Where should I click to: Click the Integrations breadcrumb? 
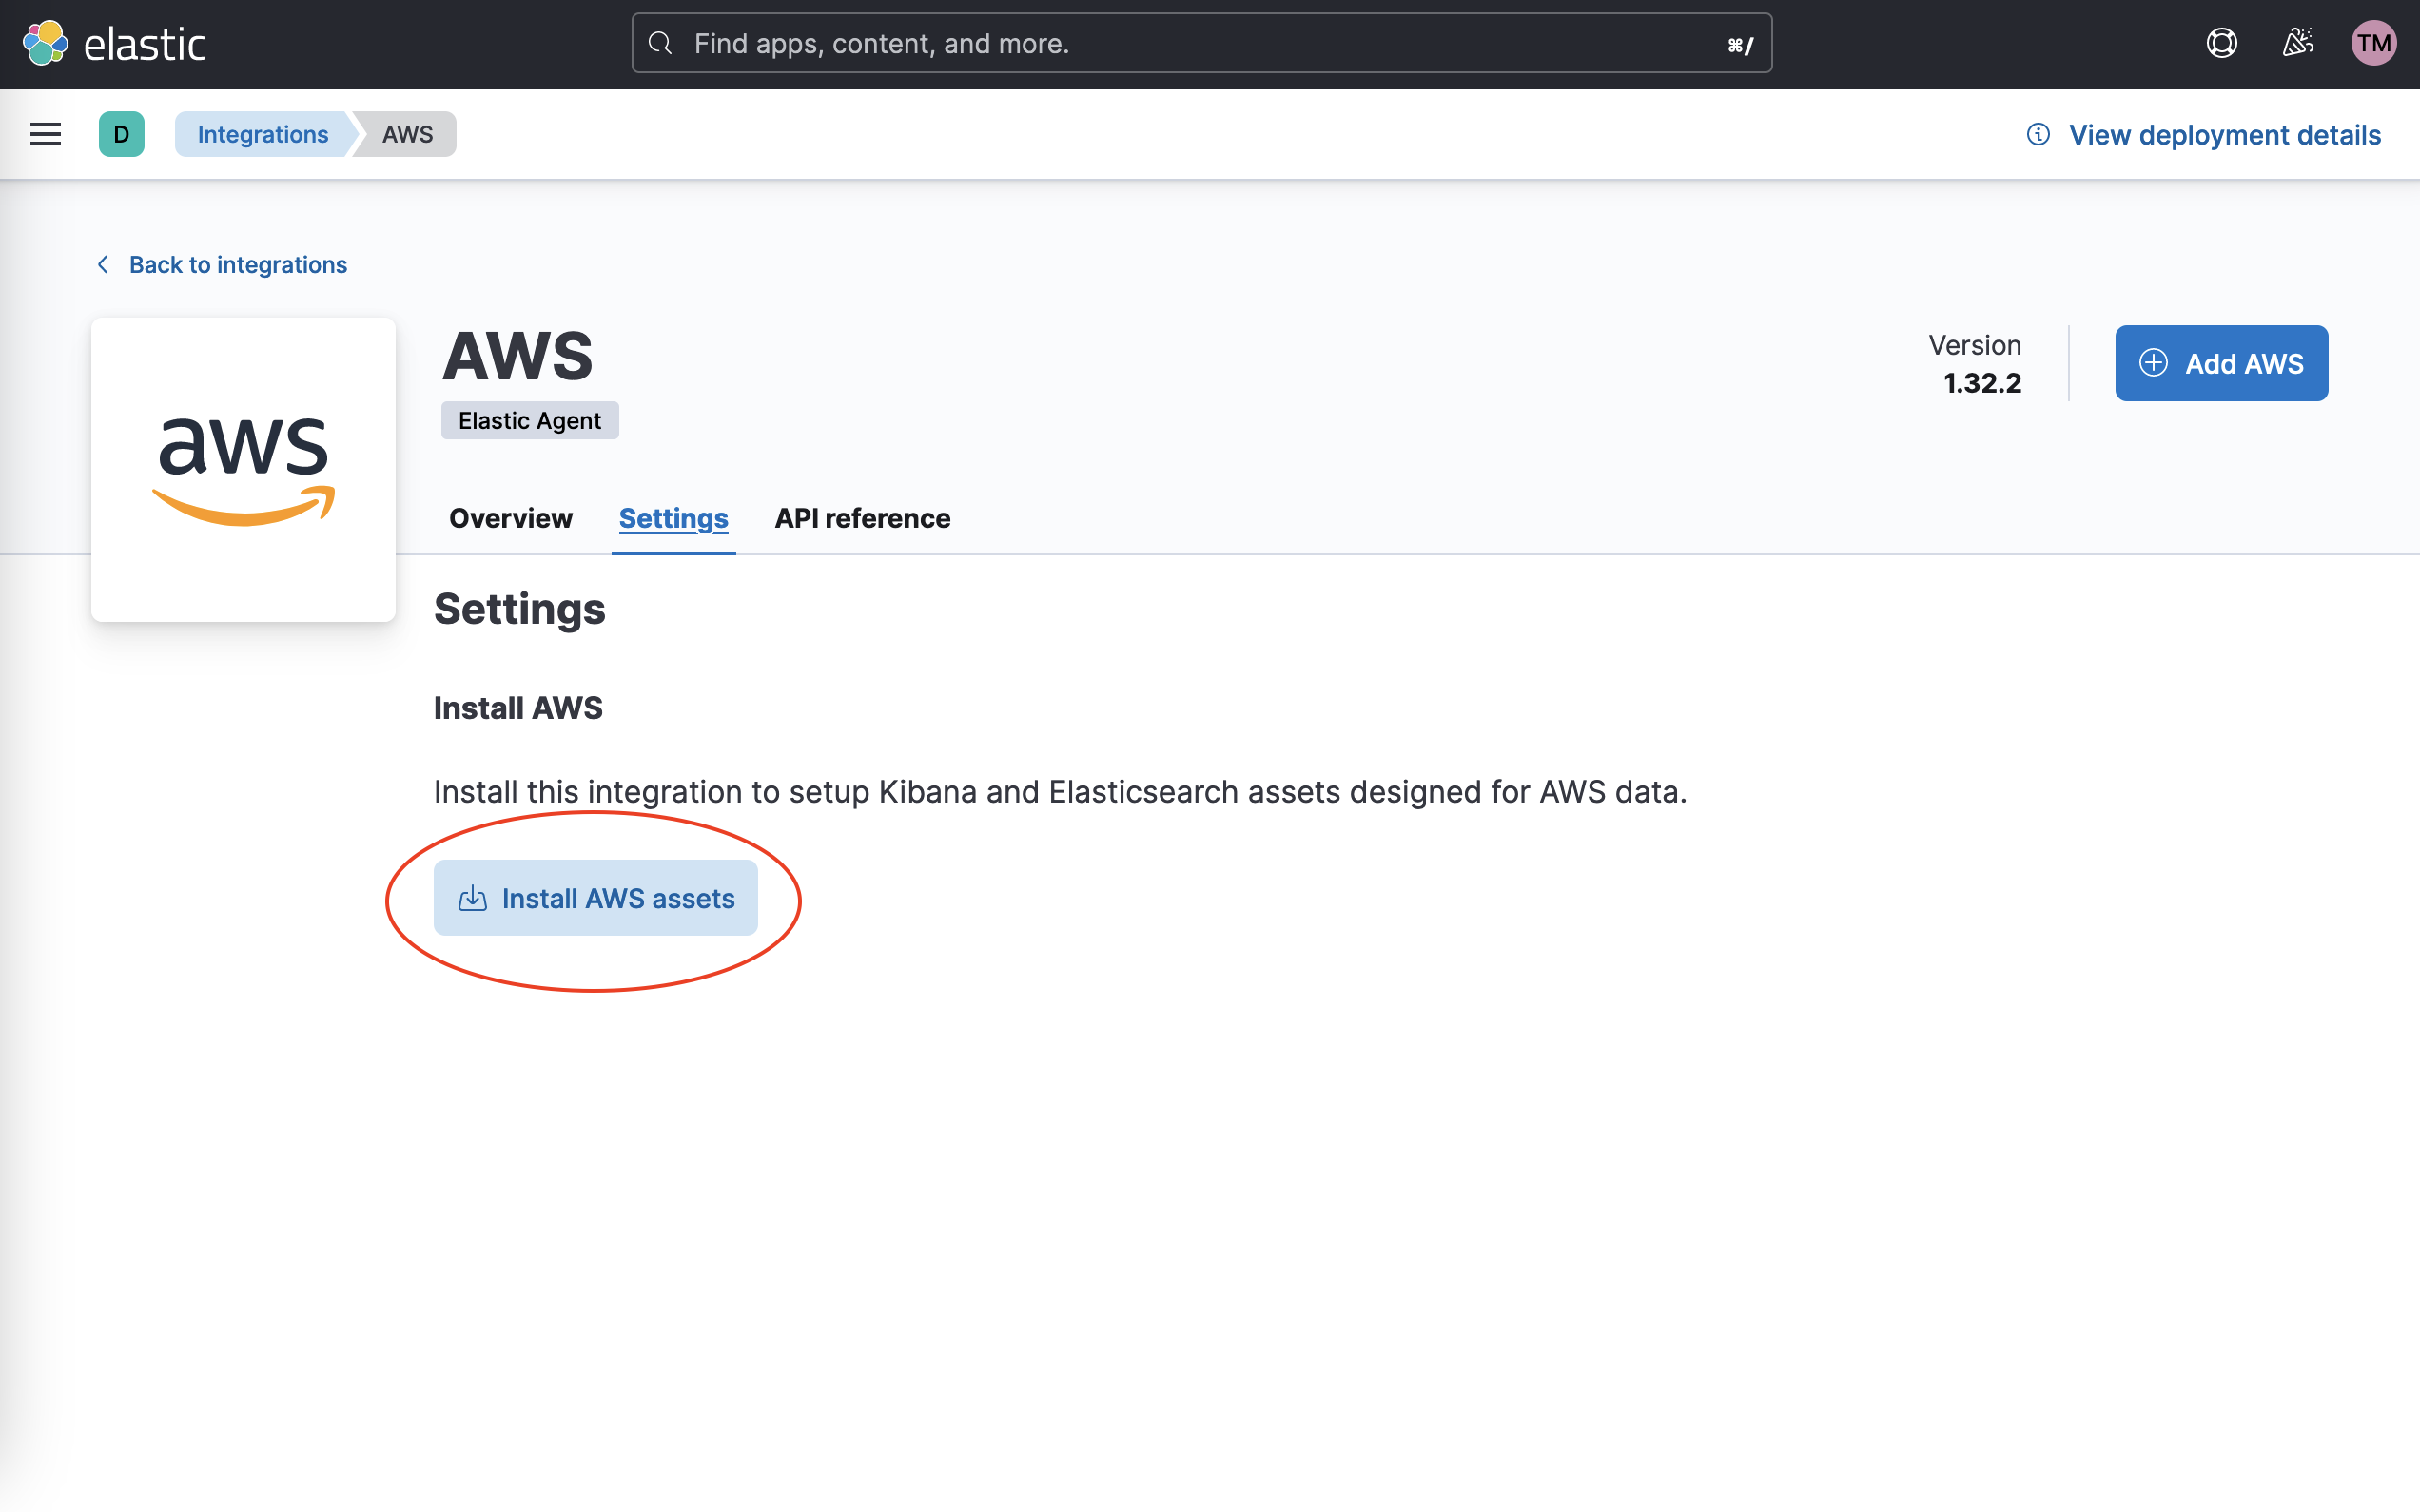262,133
